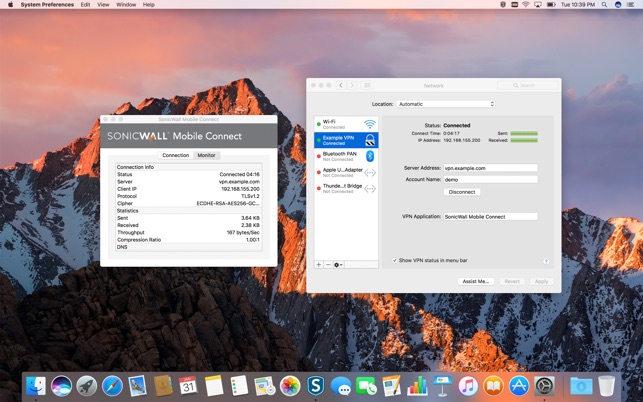The width and height of the screenshot is (643, 402).
Task: Open the SonicWall Mobile Connect dock icon
Action: point(316,385)
